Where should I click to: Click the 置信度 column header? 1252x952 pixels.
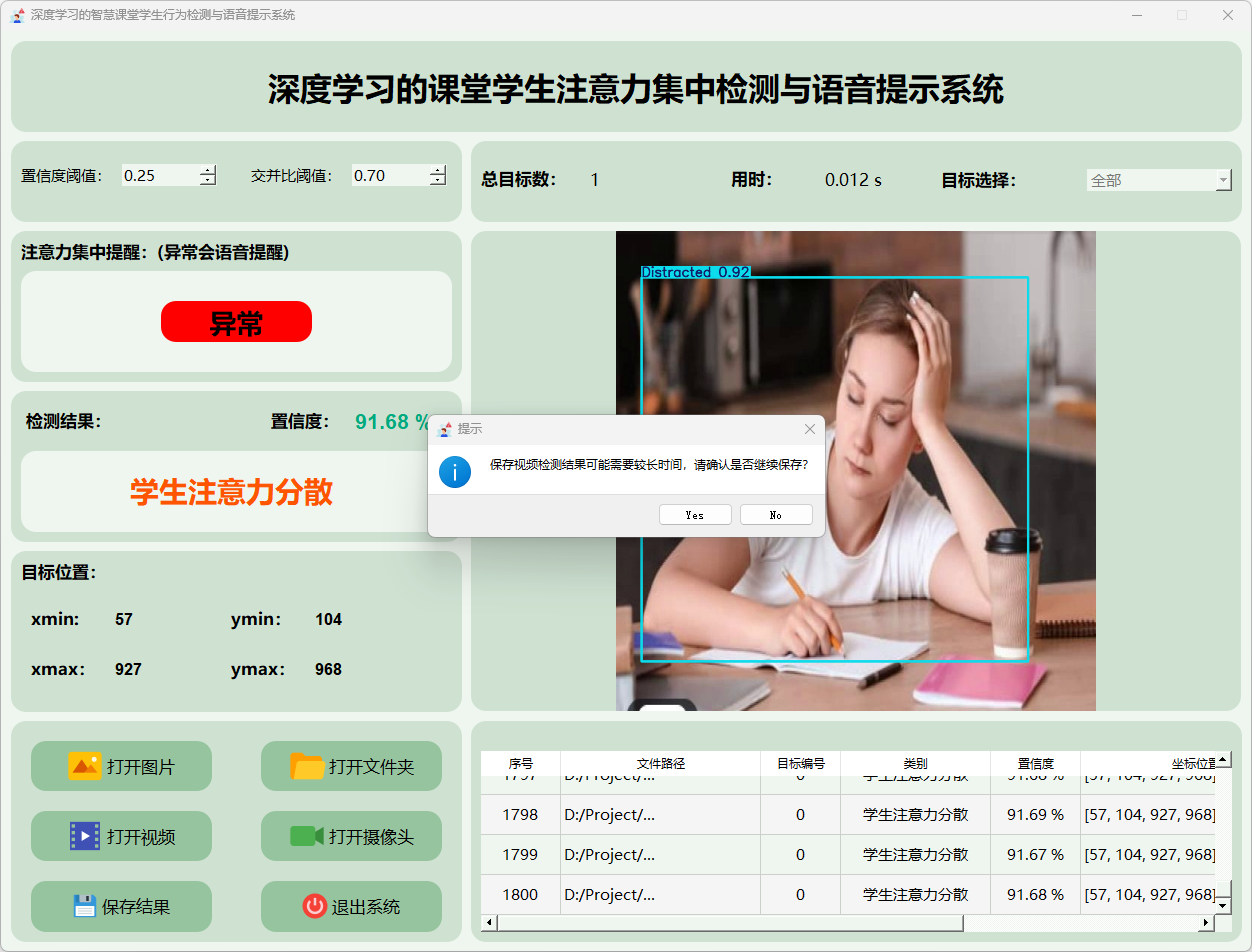click(x=1034, y=763)
